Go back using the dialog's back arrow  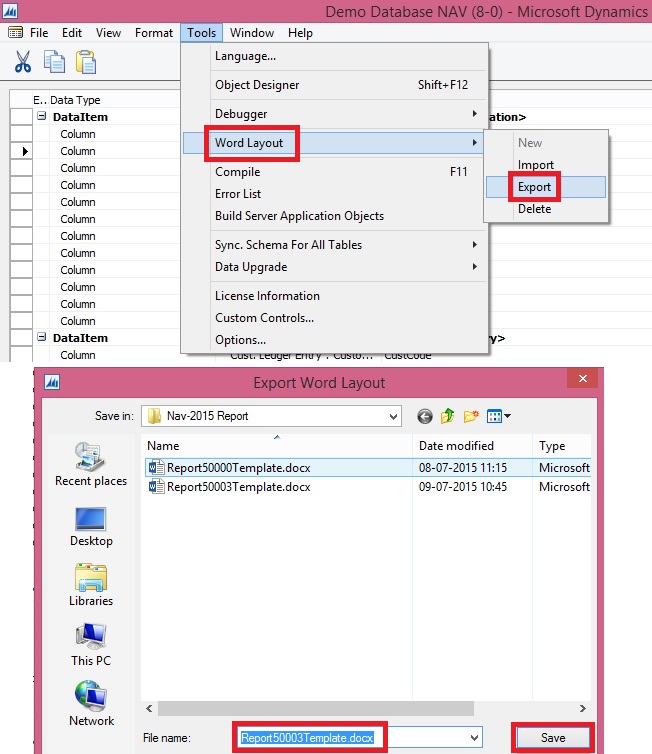click(426, 415)
